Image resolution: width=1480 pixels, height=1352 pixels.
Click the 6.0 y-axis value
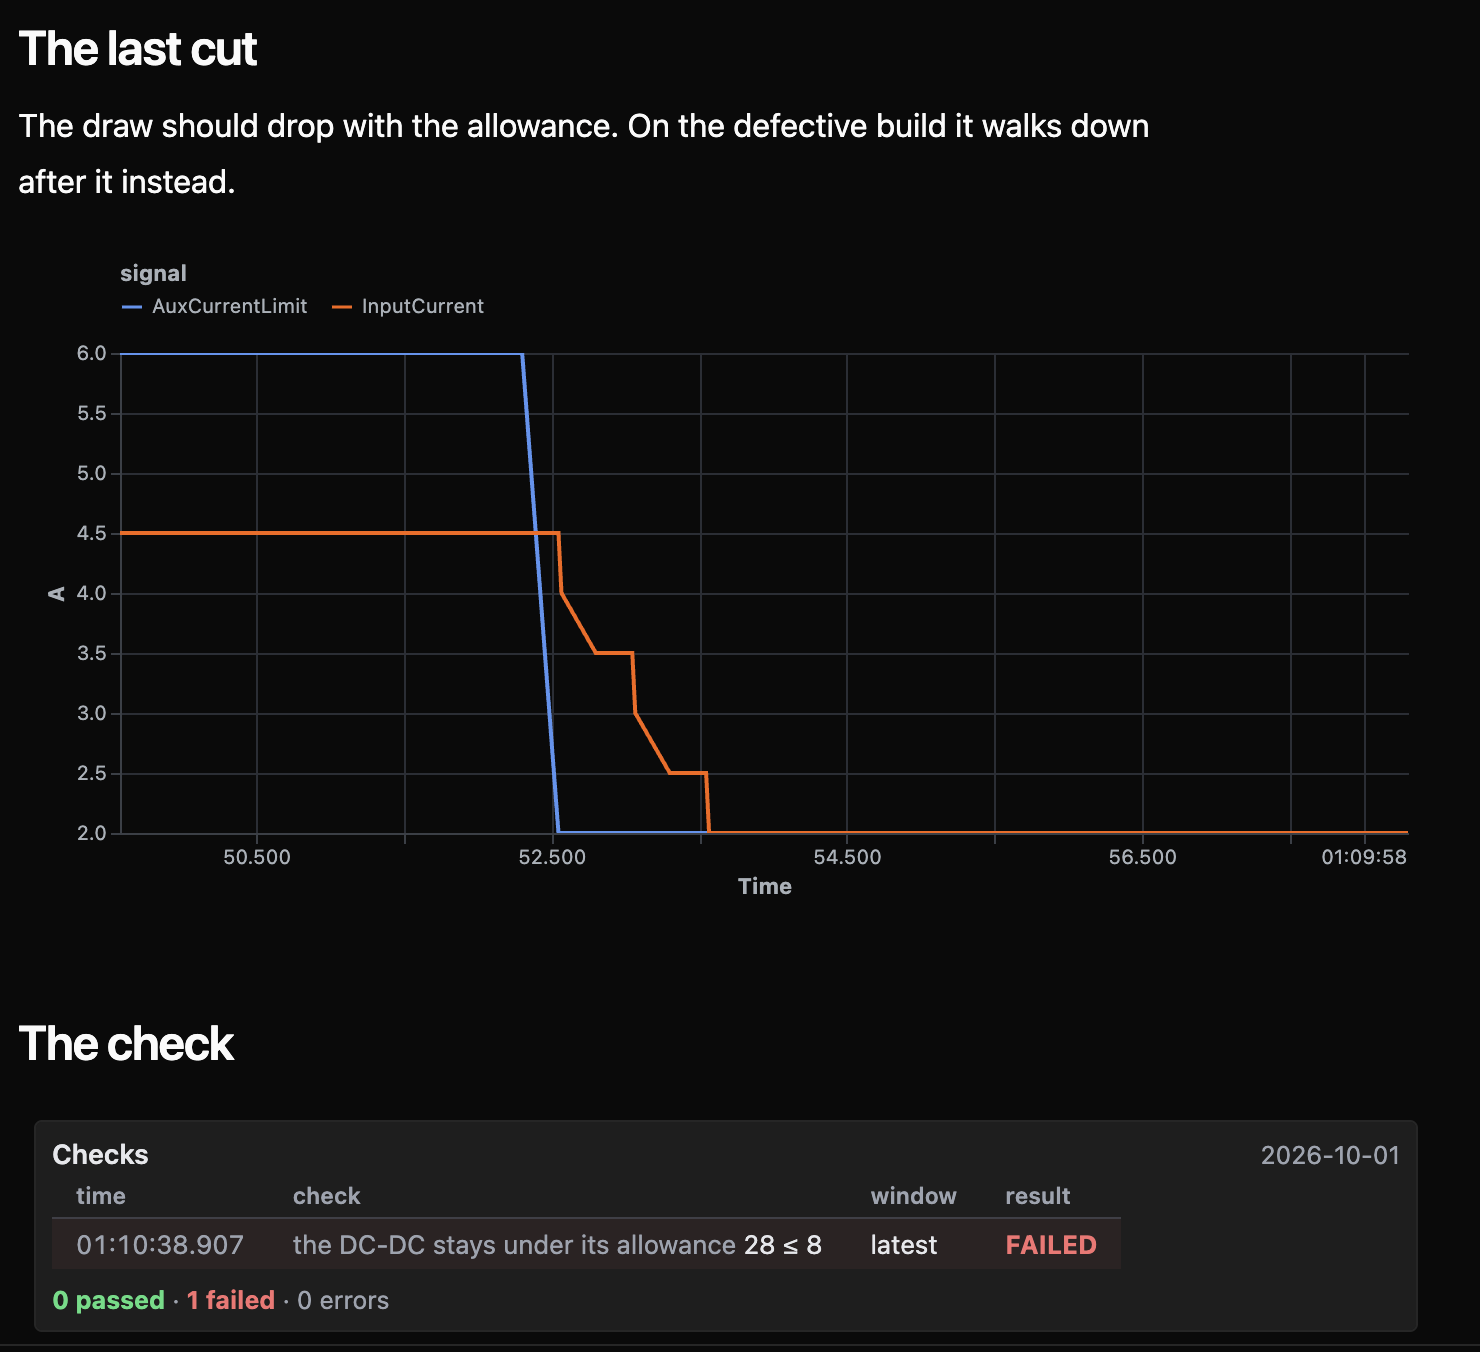click(x=92, y=353)
